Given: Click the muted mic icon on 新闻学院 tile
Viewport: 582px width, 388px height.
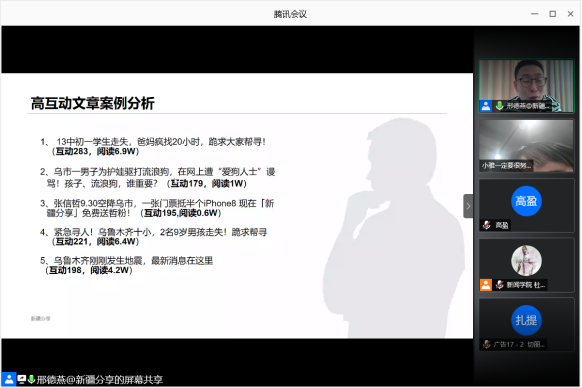Looking at the screenshot, I should point(500,285).
